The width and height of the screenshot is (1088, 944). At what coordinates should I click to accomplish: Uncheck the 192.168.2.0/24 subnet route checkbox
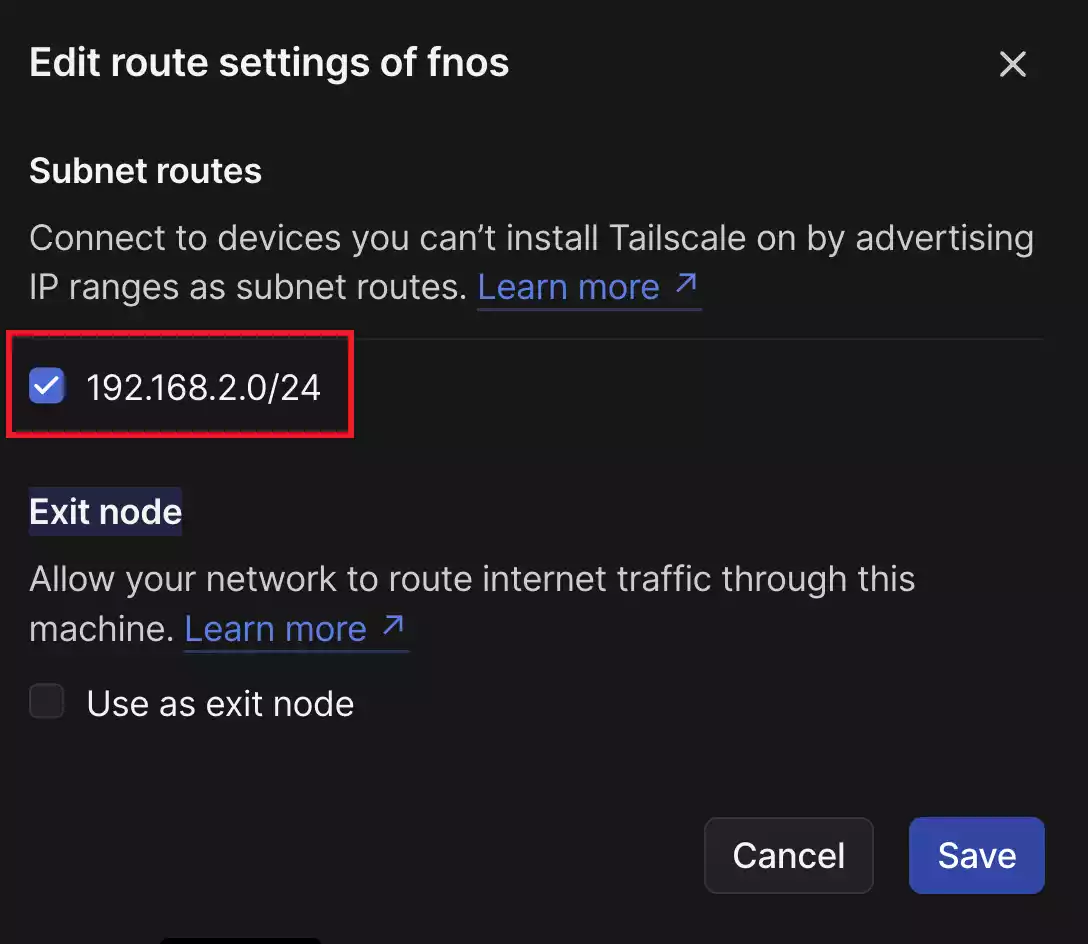[47, 386]
